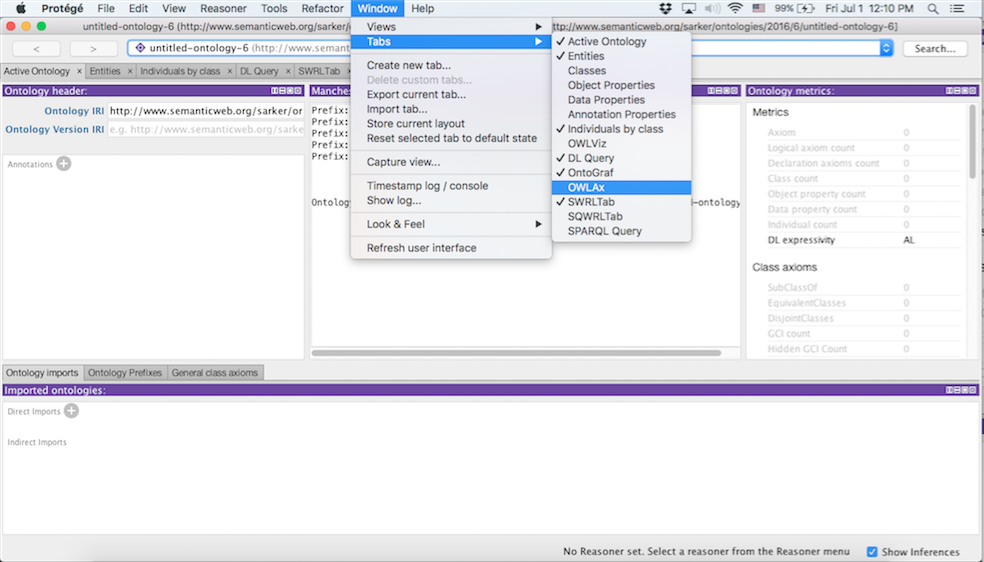Click the split-vertically icon in Ontology header panel
The height and width of the screenshot is (562, 984).
[x=275, y=91]
